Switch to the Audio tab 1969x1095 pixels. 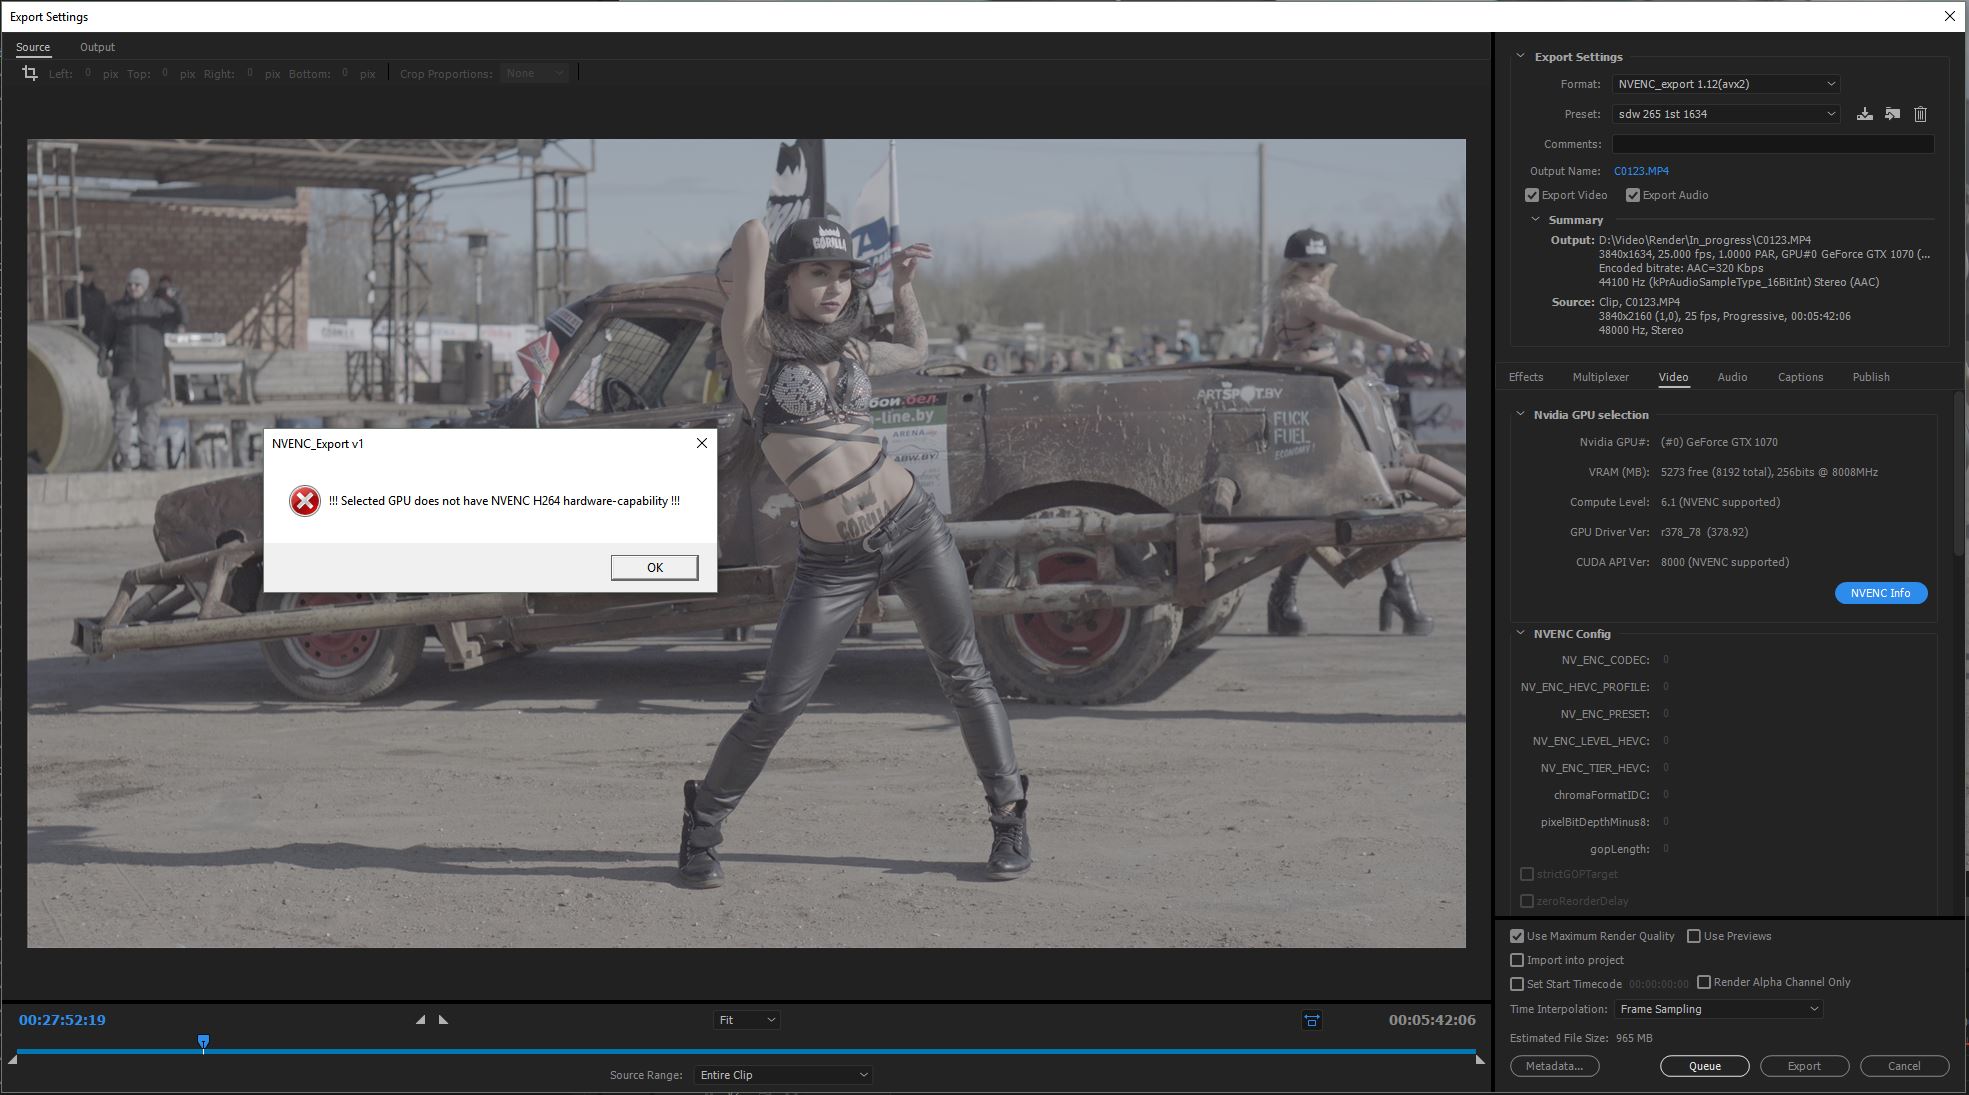point(1732,377)
